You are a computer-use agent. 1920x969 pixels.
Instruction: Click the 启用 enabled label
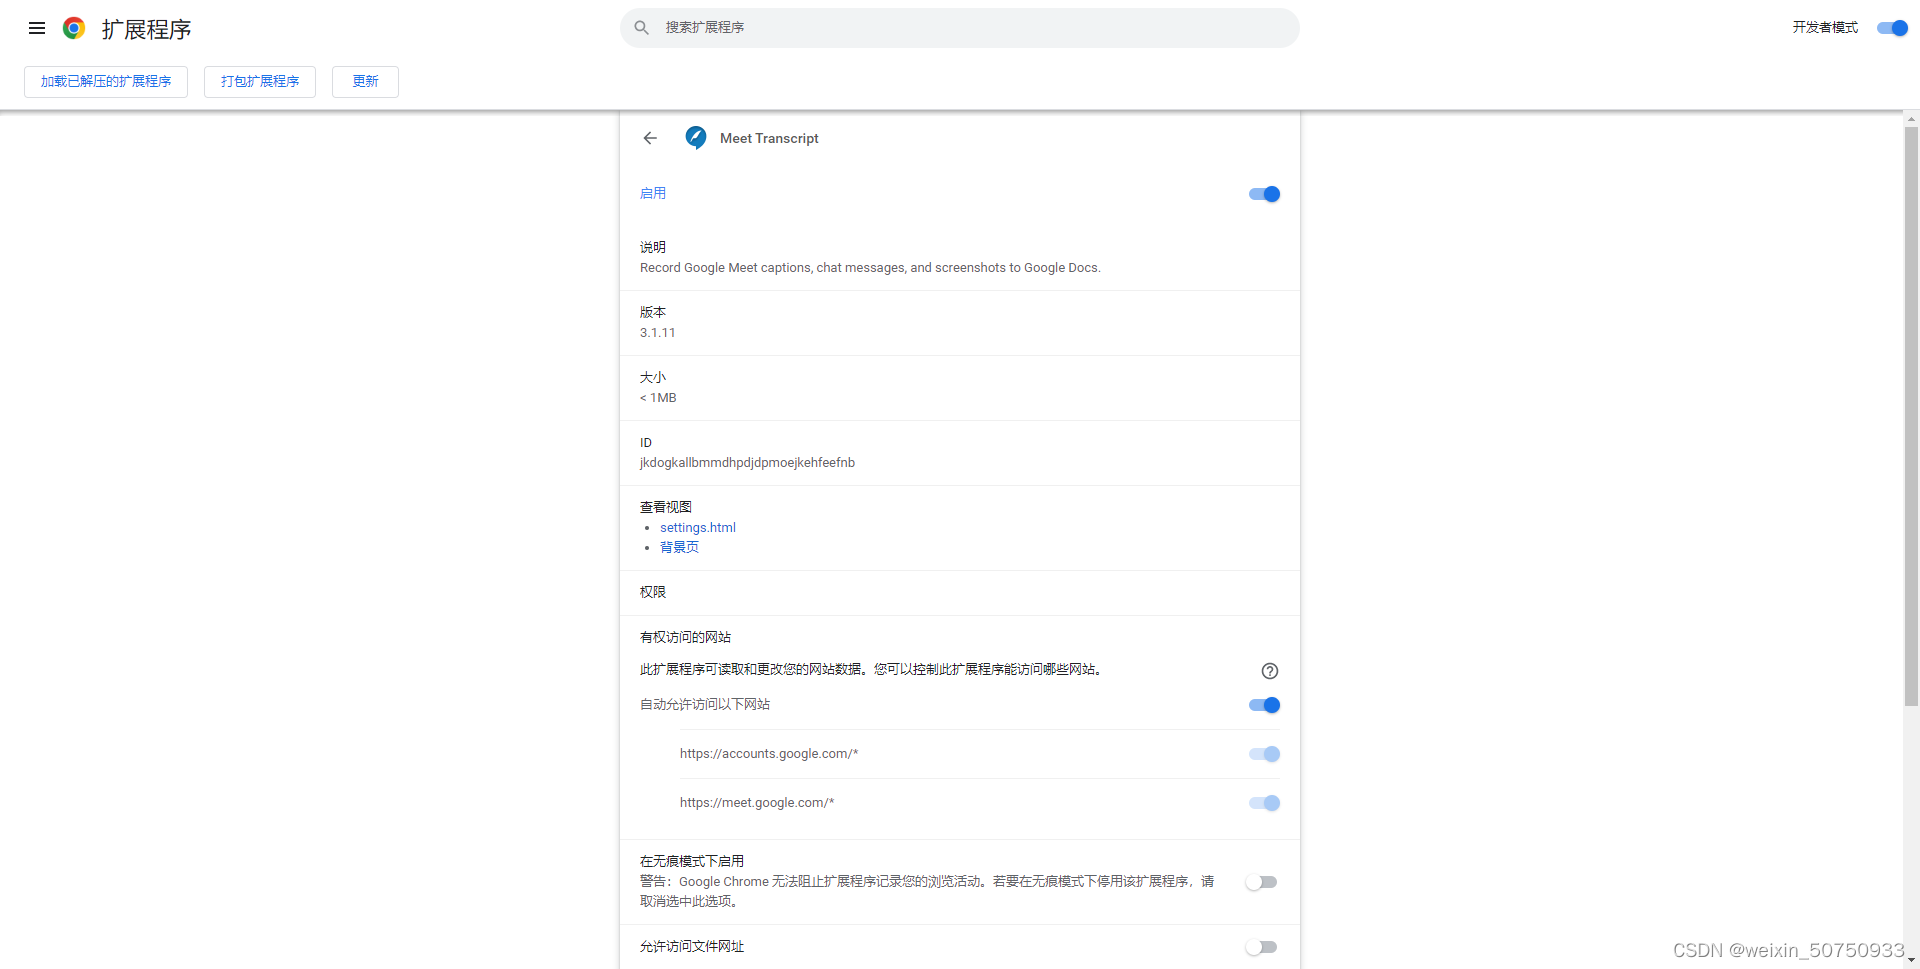click(x=653, y=193)
